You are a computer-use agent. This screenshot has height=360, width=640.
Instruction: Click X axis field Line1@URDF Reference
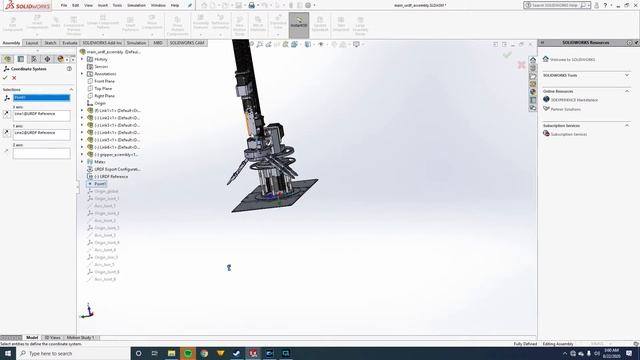(42, 116)
